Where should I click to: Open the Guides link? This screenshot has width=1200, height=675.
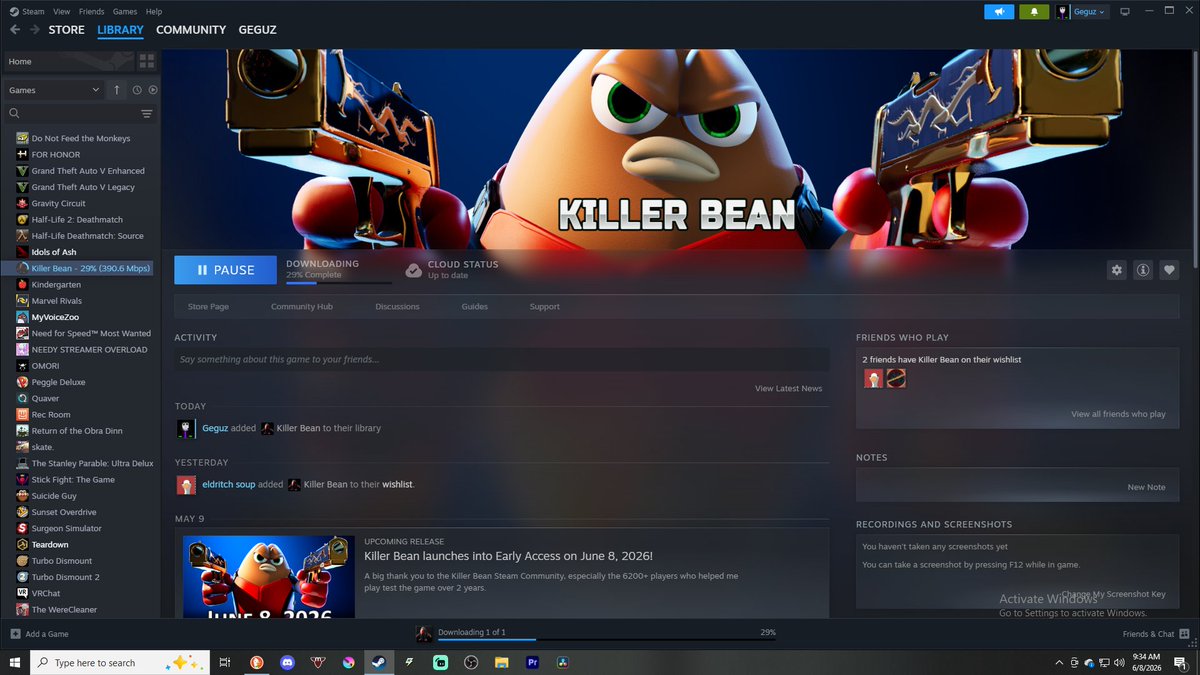pyautogui.click(x=475, y=307)
